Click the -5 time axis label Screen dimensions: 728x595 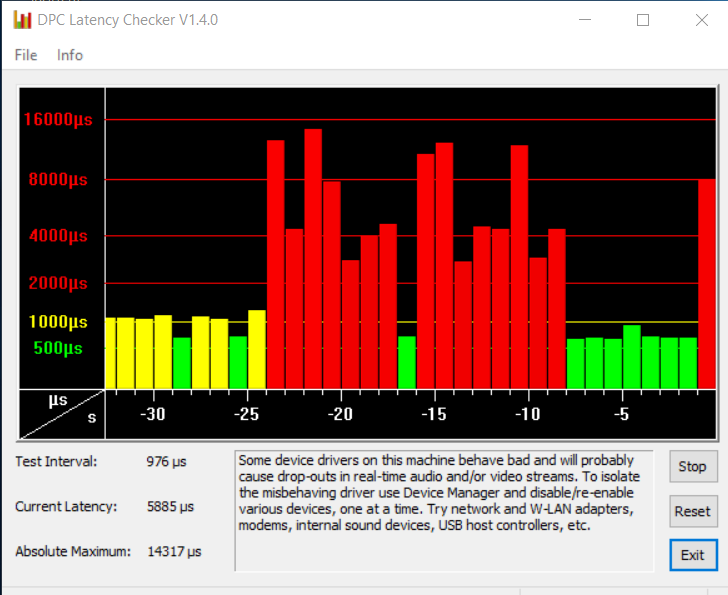(x=622, y=414)
